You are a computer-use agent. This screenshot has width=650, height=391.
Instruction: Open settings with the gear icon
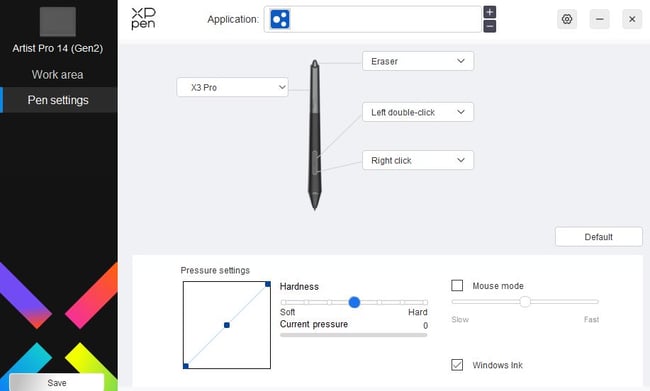click(567, 19)
